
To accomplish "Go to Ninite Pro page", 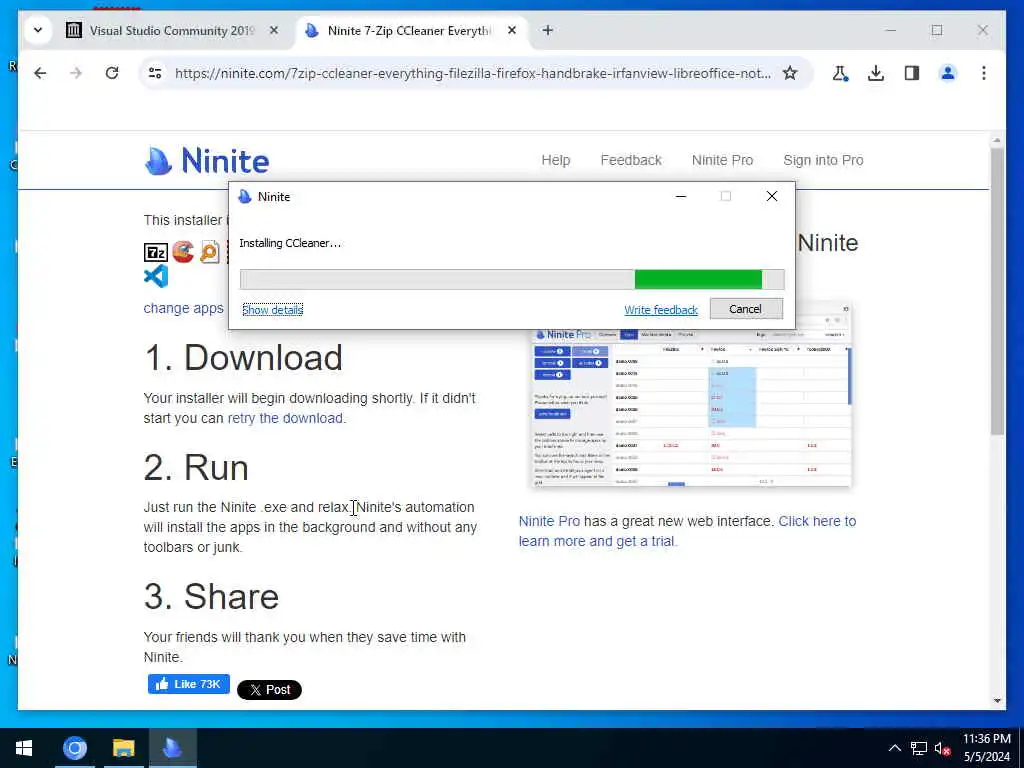I will pyautogui.click(x=722, y=160).
